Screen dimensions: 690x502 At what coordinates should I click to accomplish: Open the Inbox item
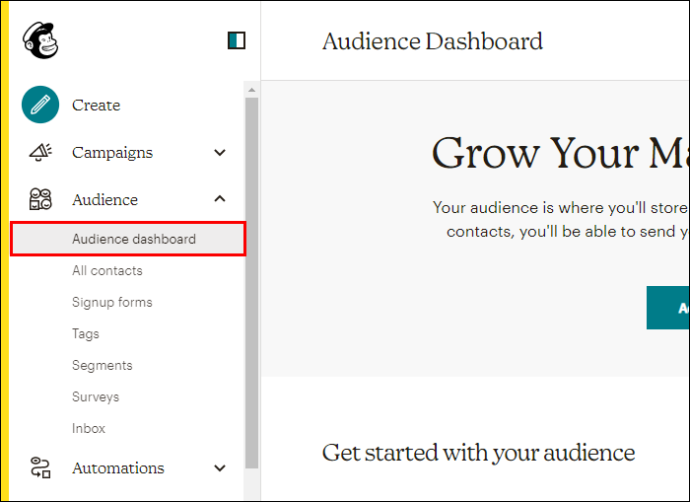[88, 429]
